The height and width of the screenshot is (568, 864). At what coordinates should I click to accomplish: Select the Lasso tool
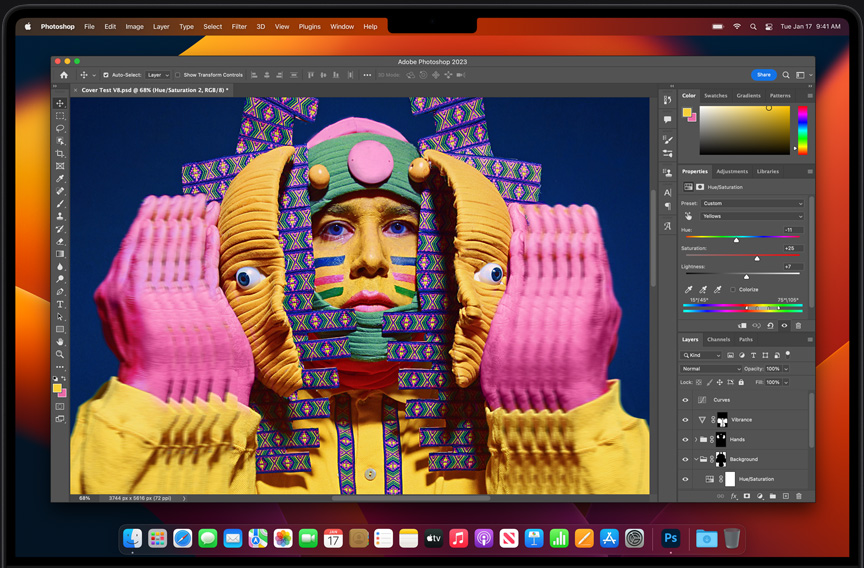pyautogui.click(x=60, y=129)
